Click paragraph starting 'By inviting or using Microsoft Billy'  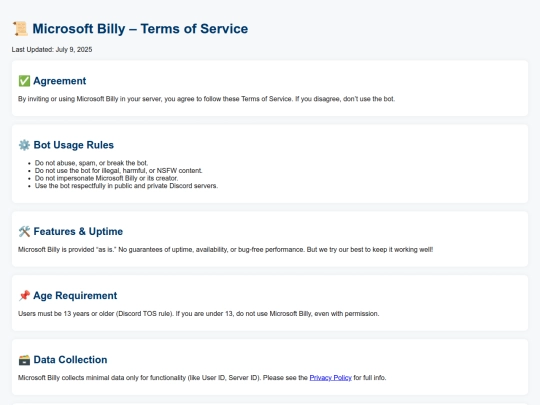[207, 99]
